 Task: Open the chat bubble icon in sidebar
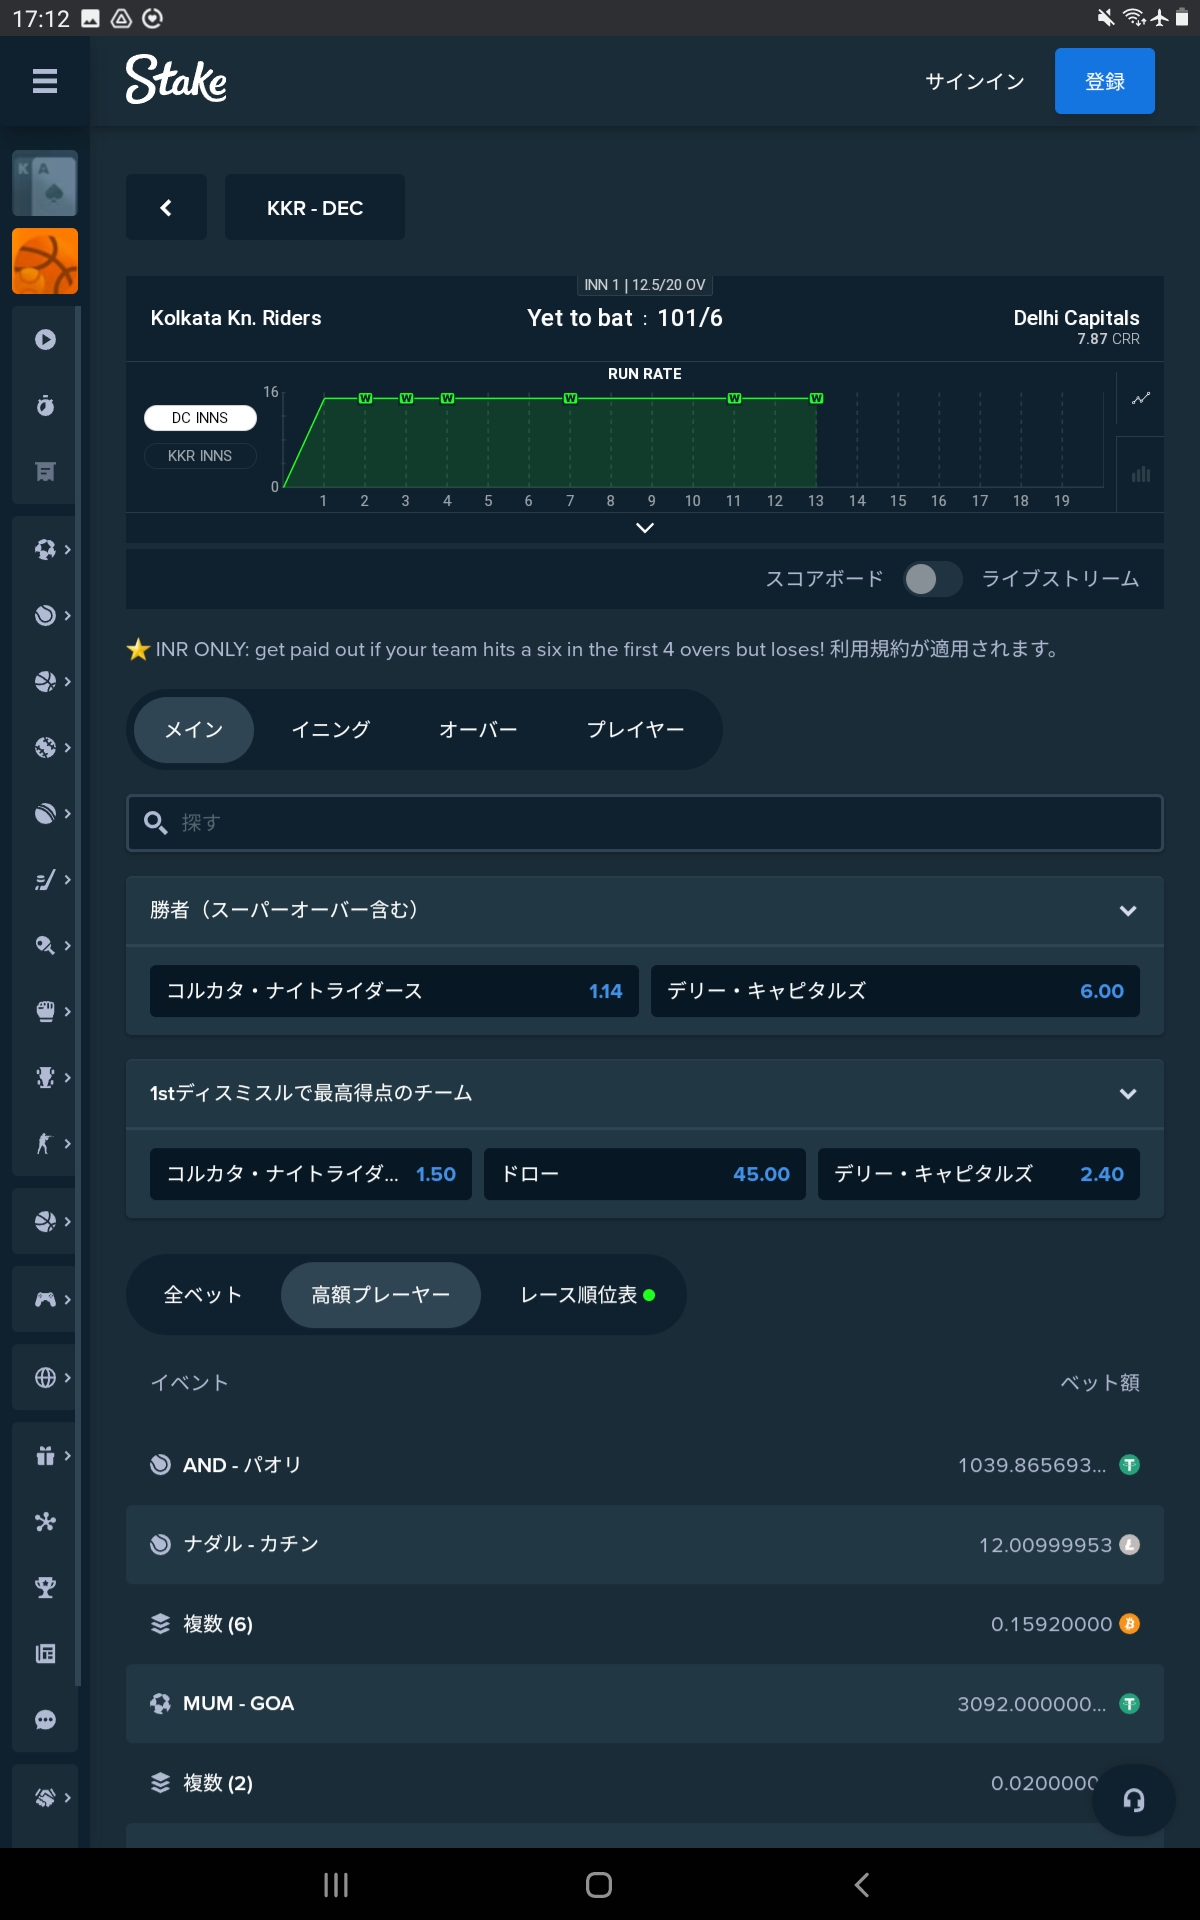pos(45,1720)
